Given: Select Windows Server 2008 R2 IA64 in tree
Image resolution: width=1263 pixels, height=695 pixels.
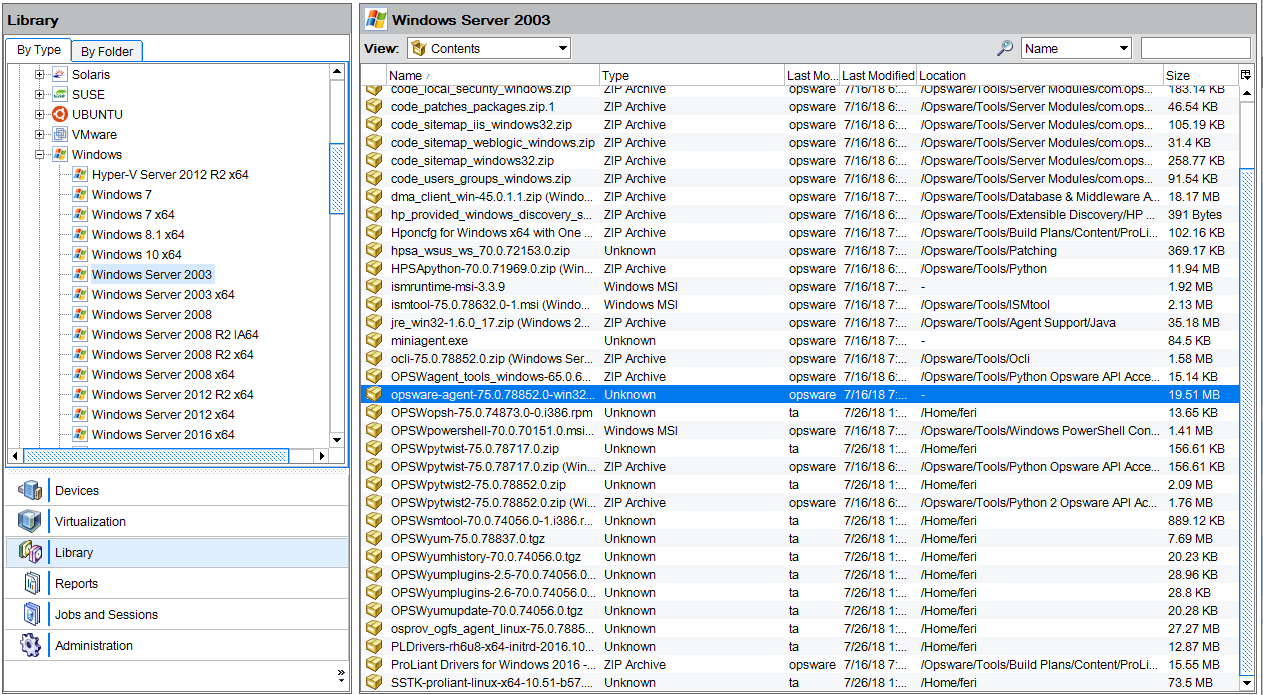Looking at the screenshot, I should pos(175,334).
